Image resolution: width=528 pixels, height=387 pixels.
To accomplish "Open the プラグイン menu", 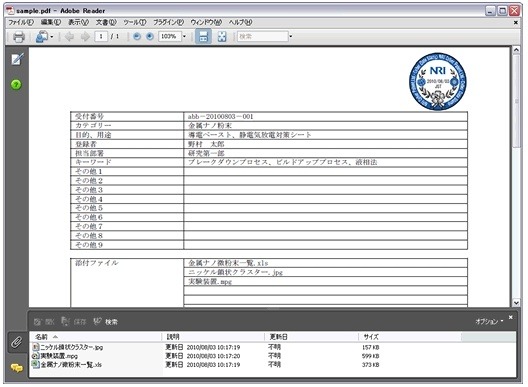I will (168, 22).
